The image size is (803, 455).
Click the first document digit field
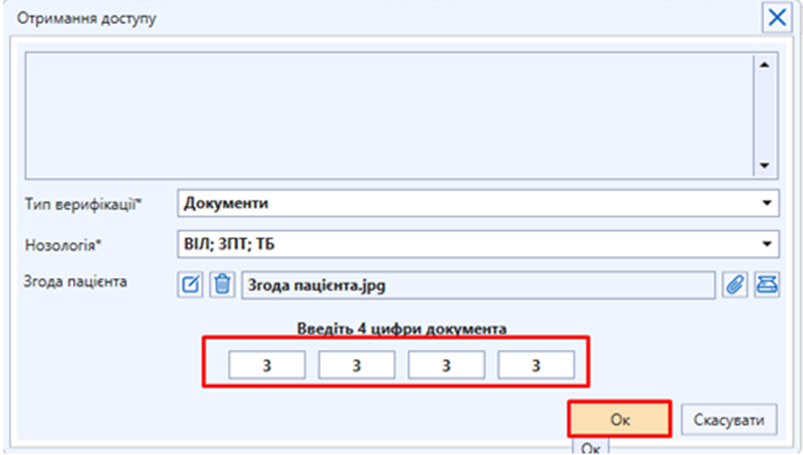click(266, 365)
